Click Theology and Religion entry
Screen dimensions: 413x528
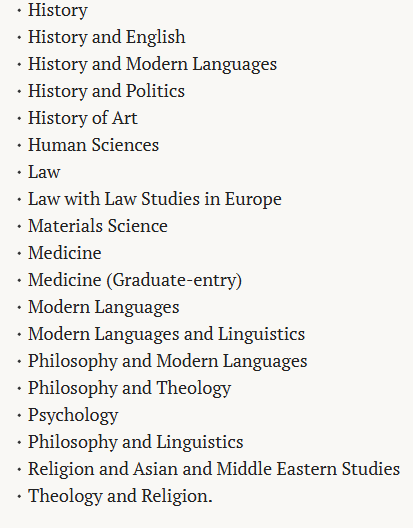[x=120, y=496]
